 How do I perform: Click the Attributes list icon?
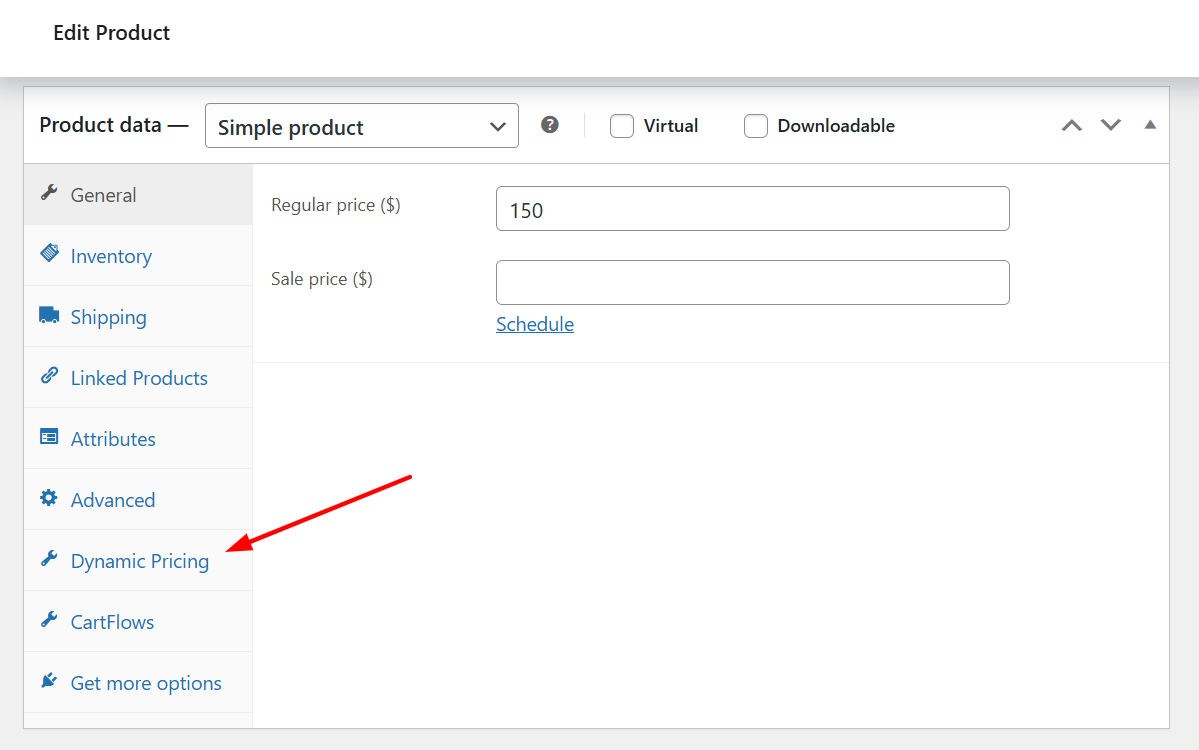coord(49,437)
